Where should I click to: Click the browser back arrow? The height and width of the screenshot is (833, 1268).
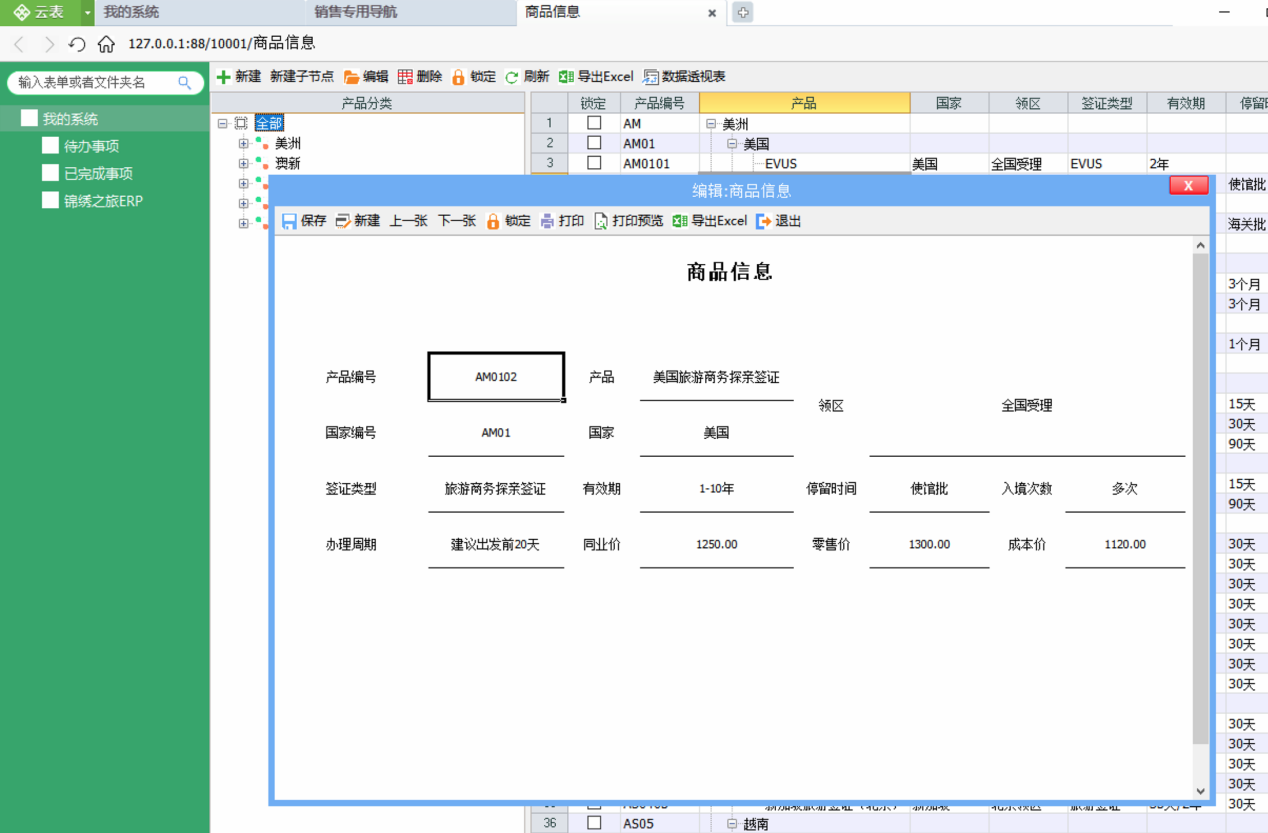pyautogui.click(x=19, y=44)
